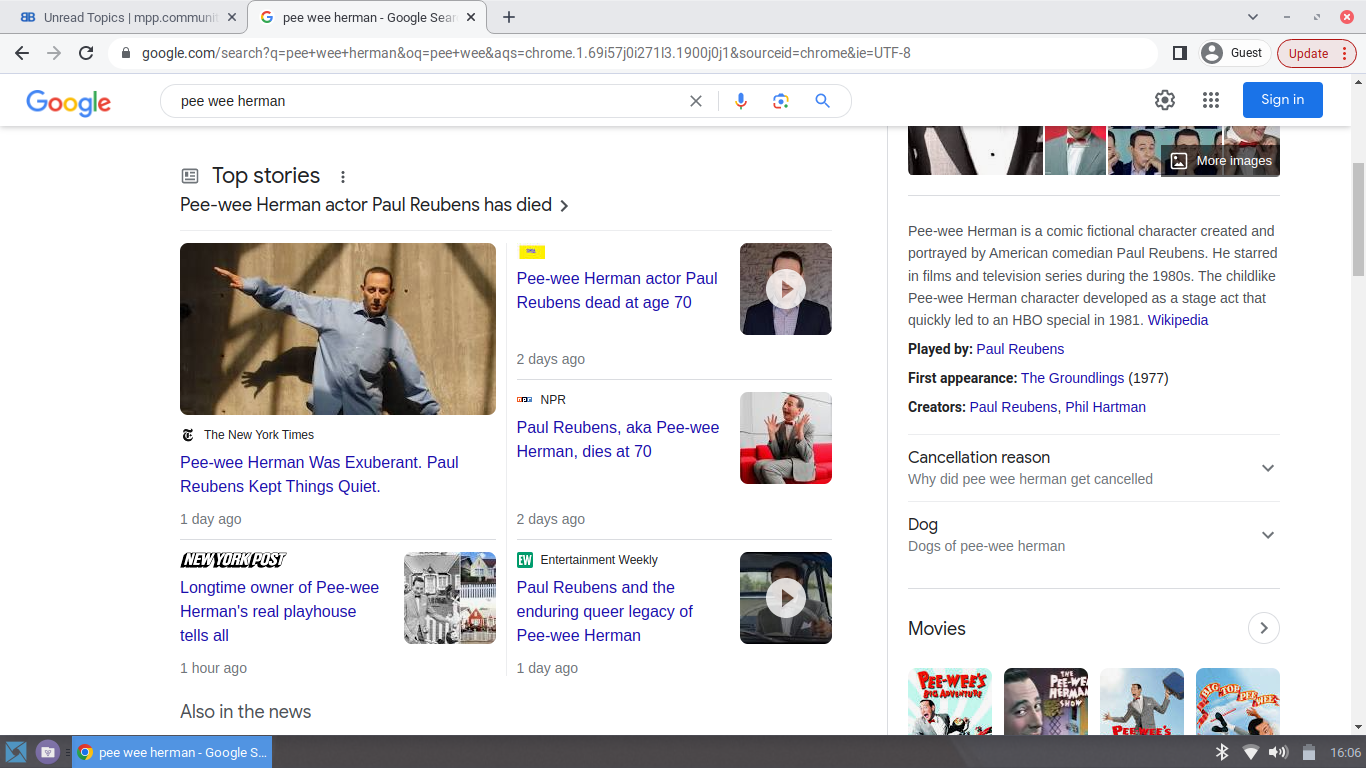Open New York Post playhouse owner story

coord(279,611)
